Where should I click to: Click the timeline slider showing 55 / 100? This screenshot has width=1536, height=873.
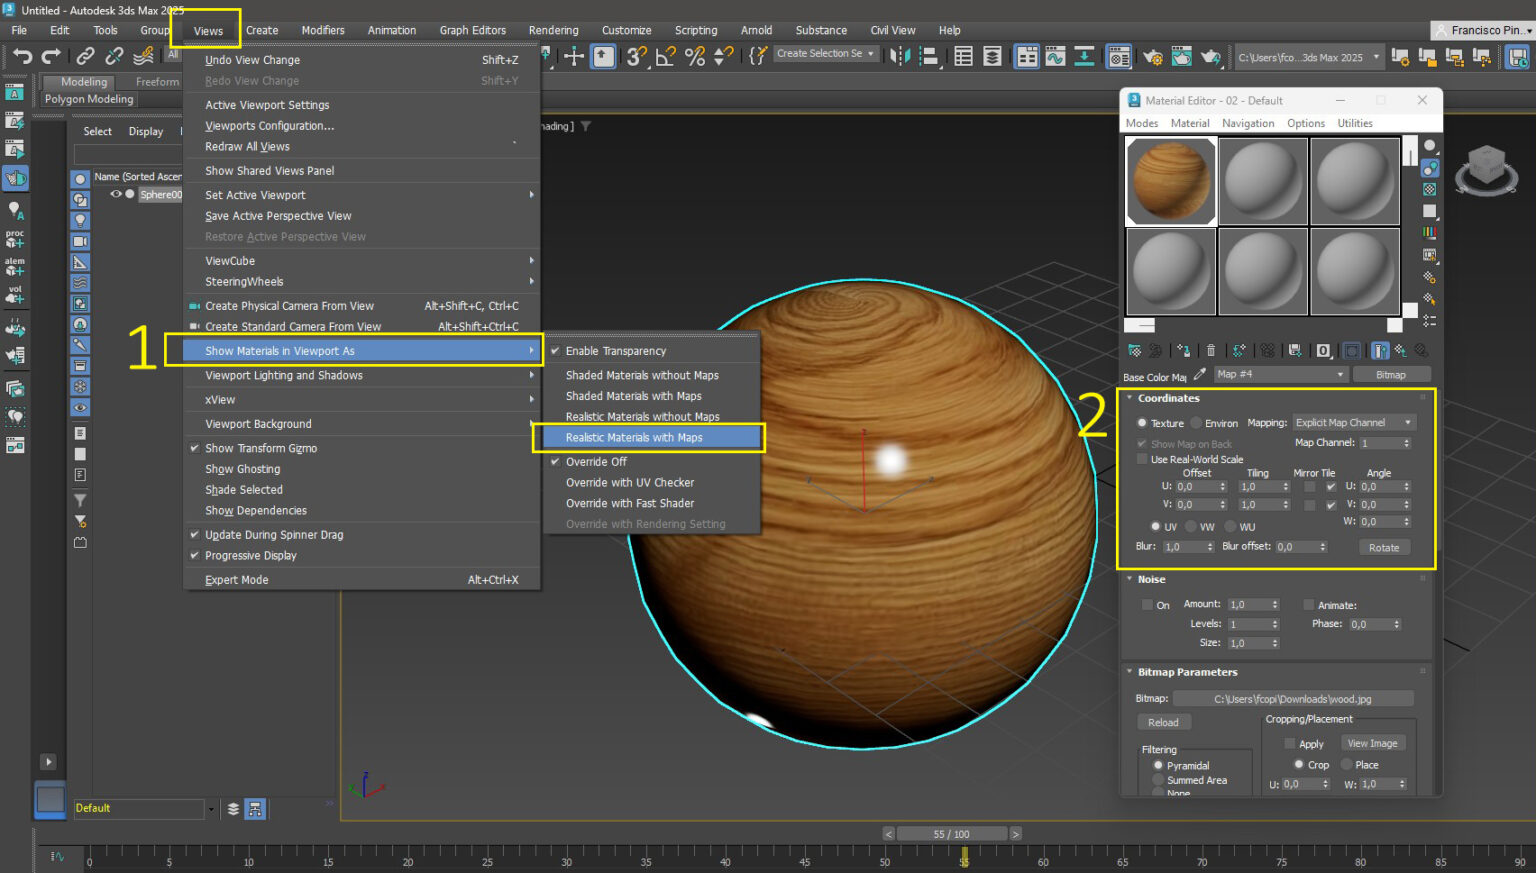coord(952,834)
